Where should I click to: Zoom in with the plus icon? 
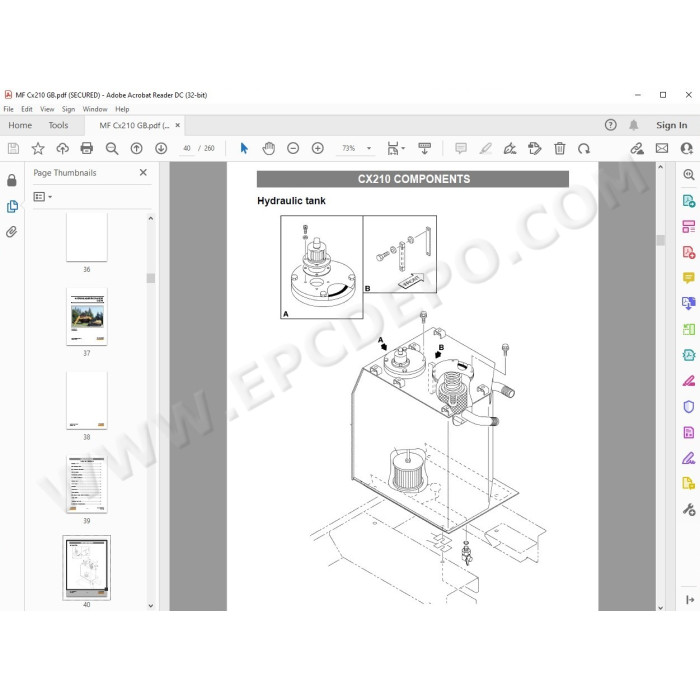tap(317, 148)
